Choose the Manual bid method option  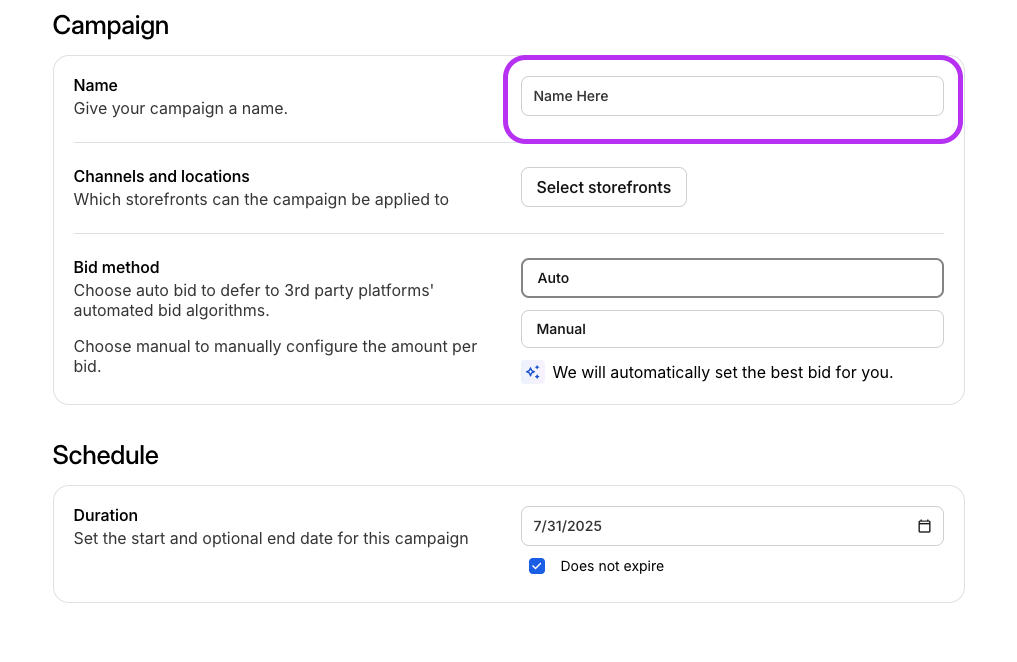[731, 329]
